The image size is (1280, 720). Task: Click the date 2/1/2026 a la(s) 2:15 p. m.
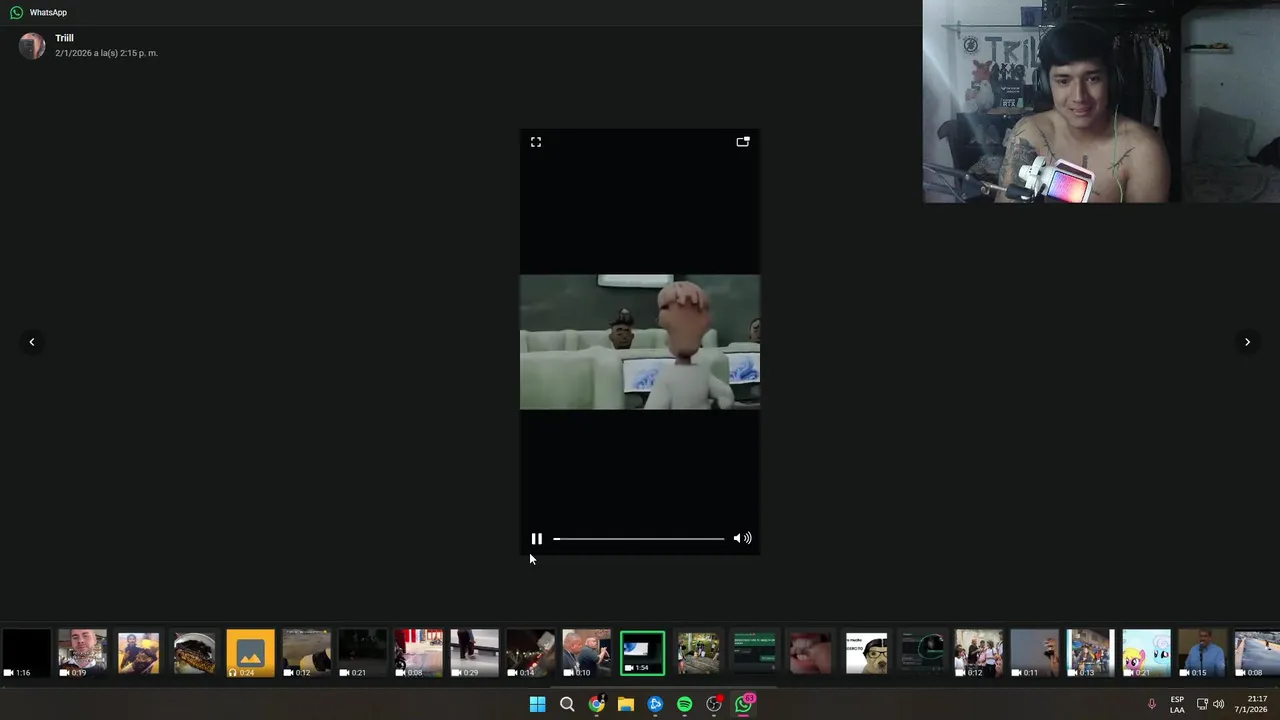tap(106, 53)
